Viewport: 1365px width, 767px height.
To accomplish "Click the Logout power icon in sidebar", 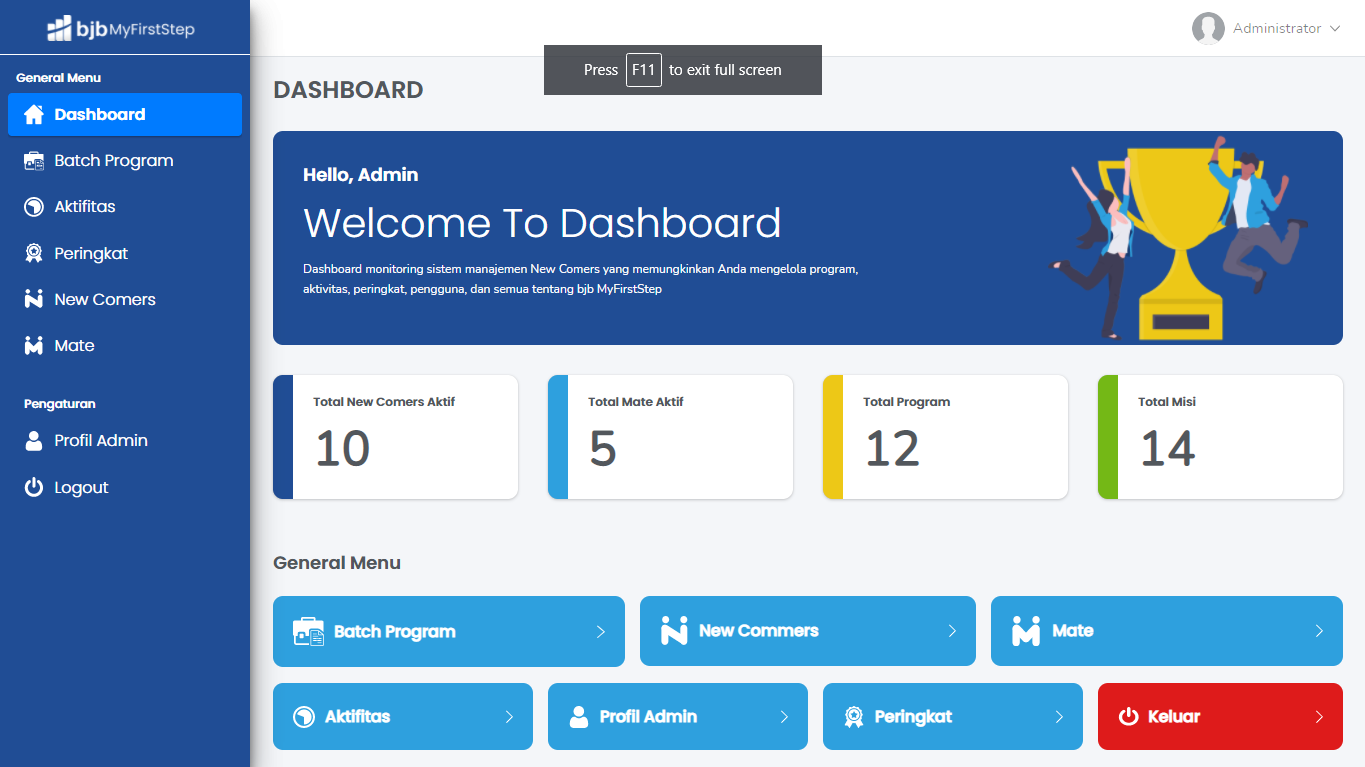I will coord(34,488).
